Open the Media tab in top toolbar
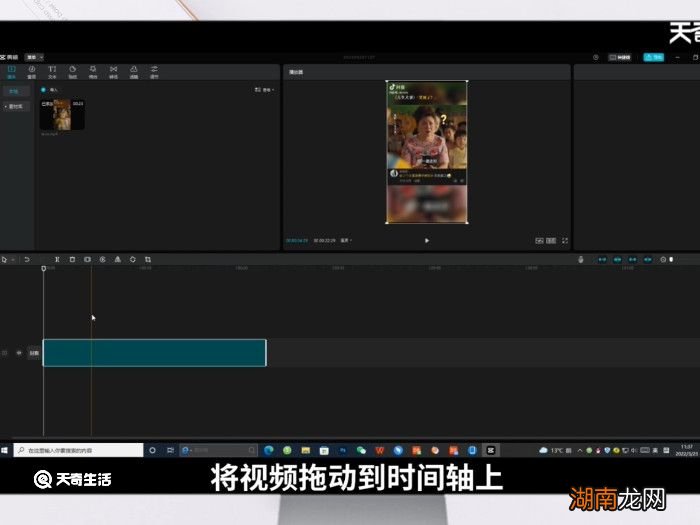 11,72
